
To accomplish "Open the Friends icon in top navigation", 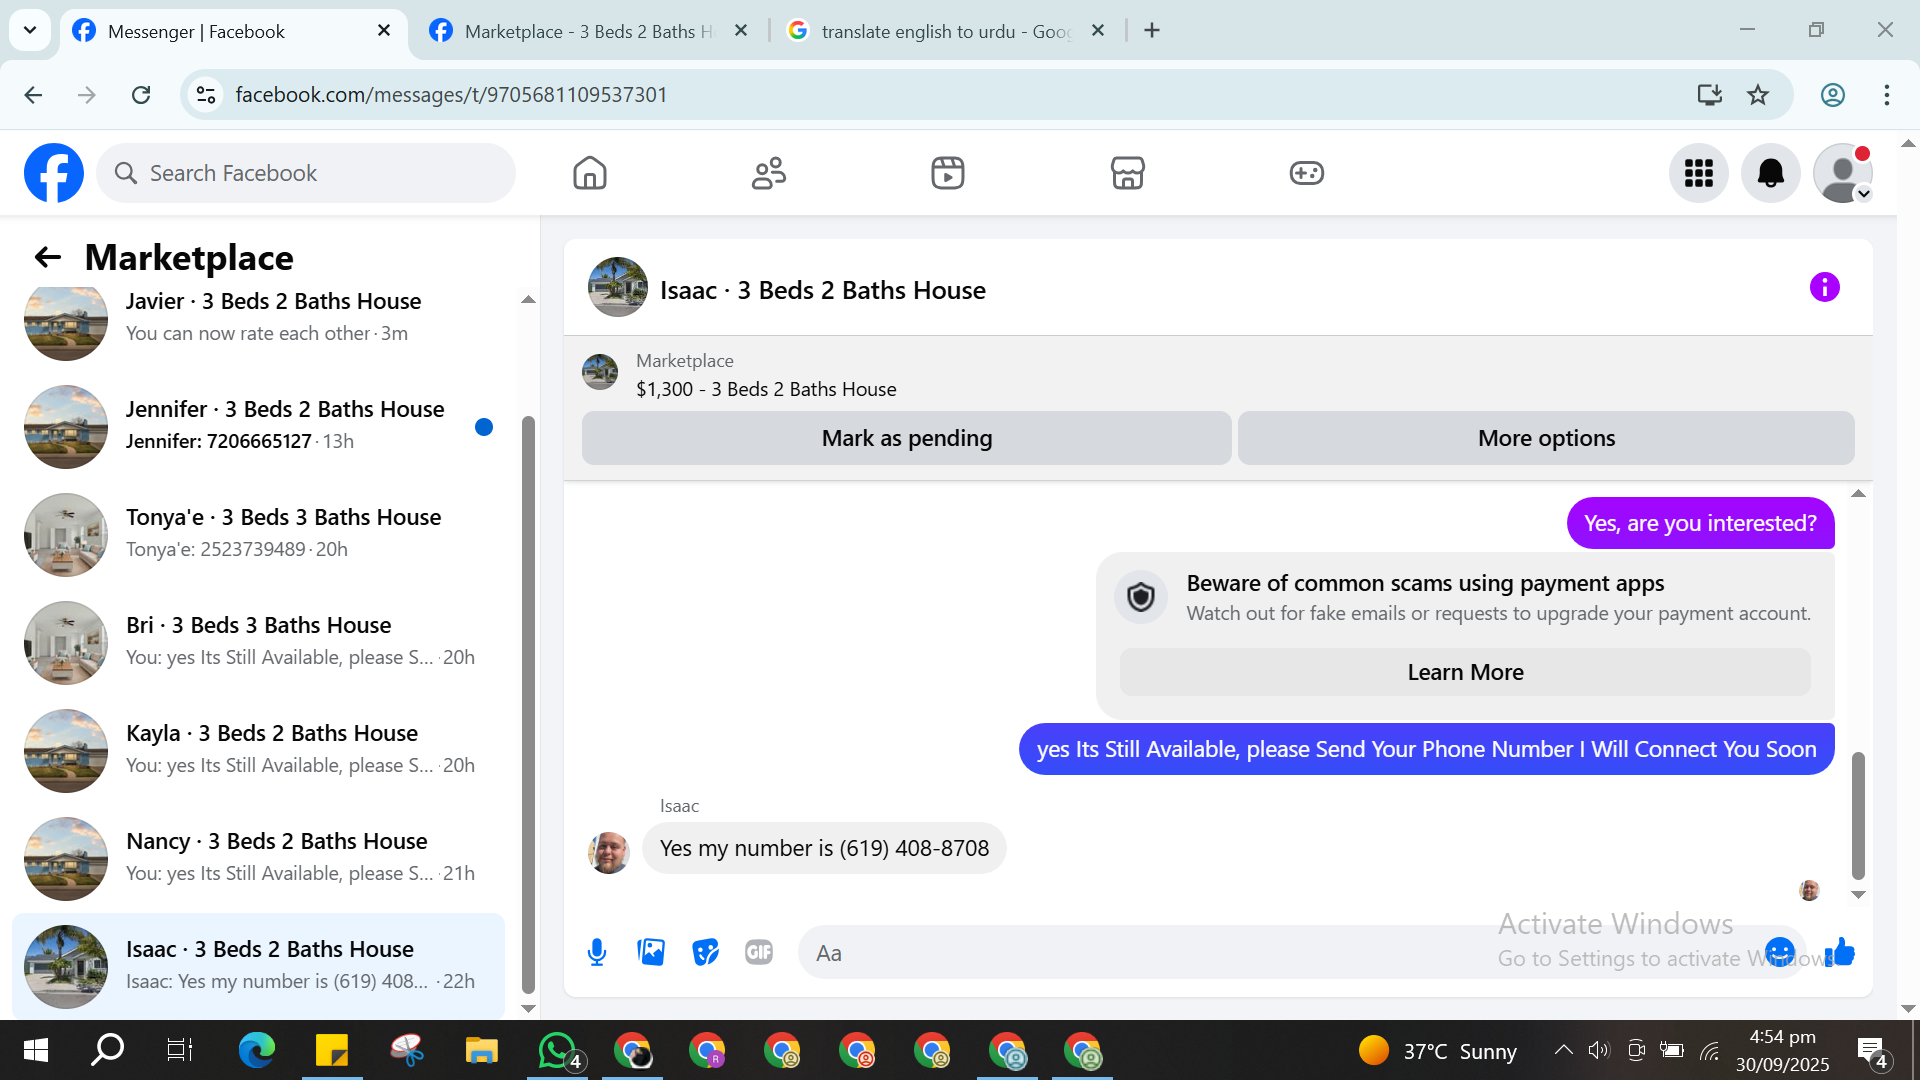I will tap(769, 173).
